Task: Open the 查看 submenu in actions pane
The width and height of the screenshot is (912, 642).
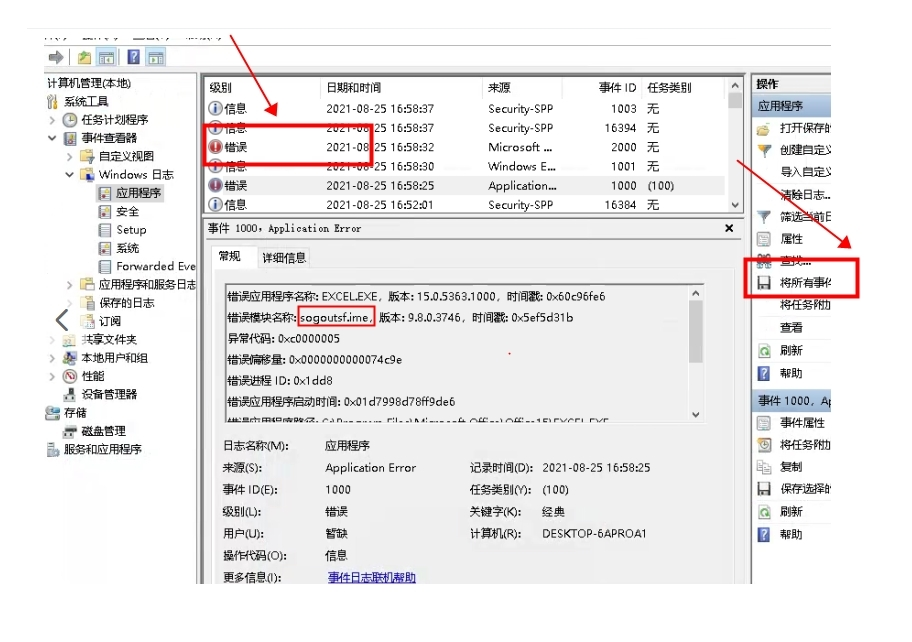Action: point(791,328)
